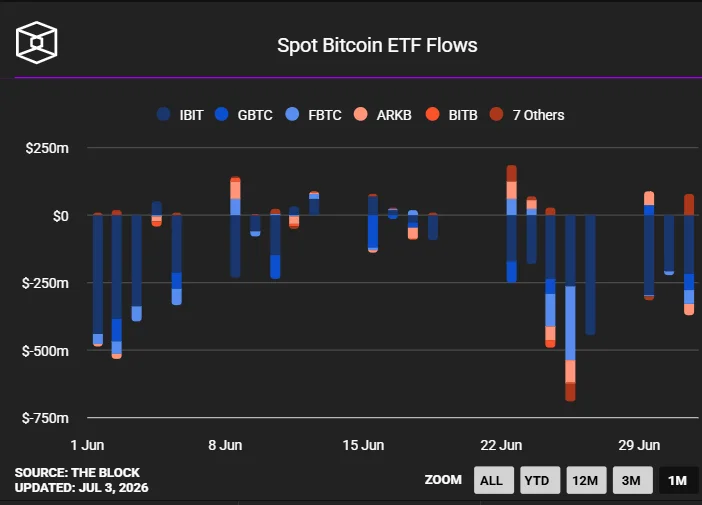Hide the FBTC series via legend
The height and width of the screenshot is (505, 702).
[x=313, y=115]
